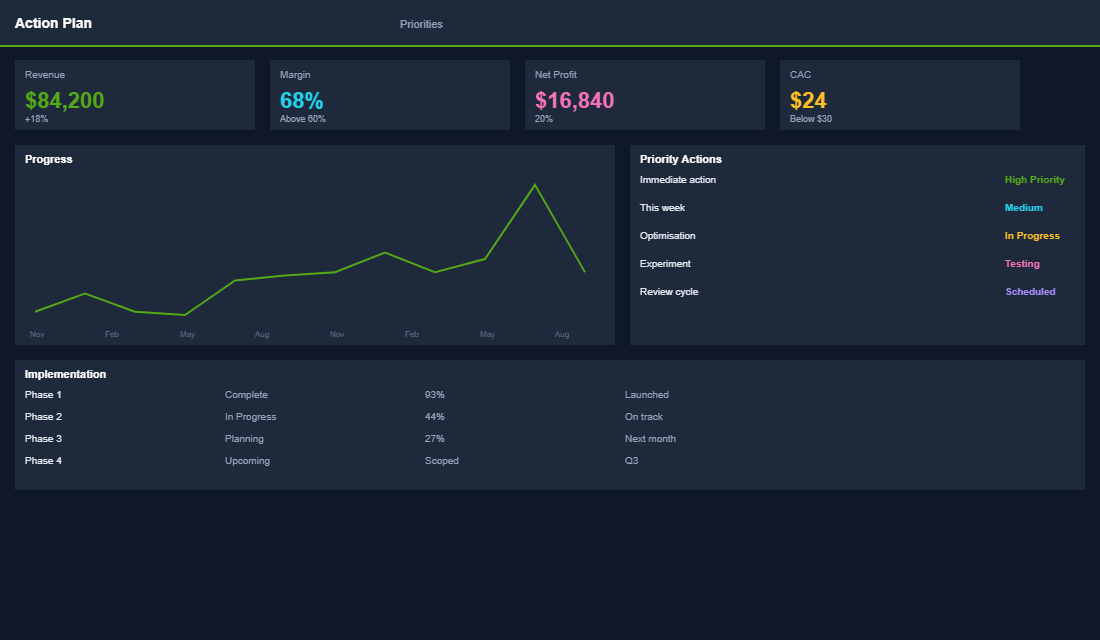This screenshot has width=1100, height=640.
Task: Click the Testing status badge
Action: (1022, 264)
